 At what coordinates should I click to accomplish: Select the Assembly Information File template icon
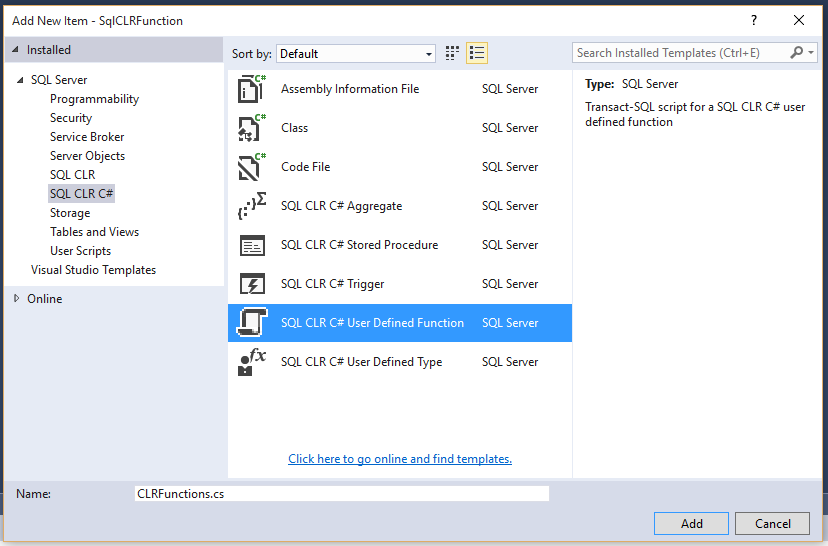pyautogui.click(x=252, y=89)
